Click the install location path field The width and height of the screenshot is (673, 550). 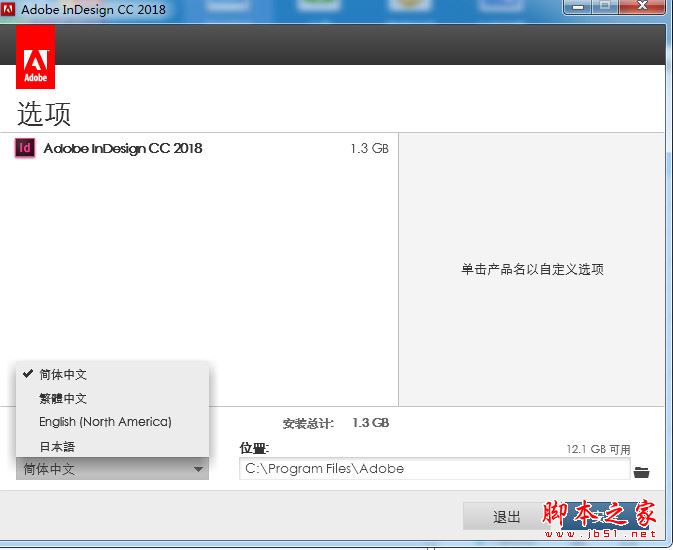[434, 468]
